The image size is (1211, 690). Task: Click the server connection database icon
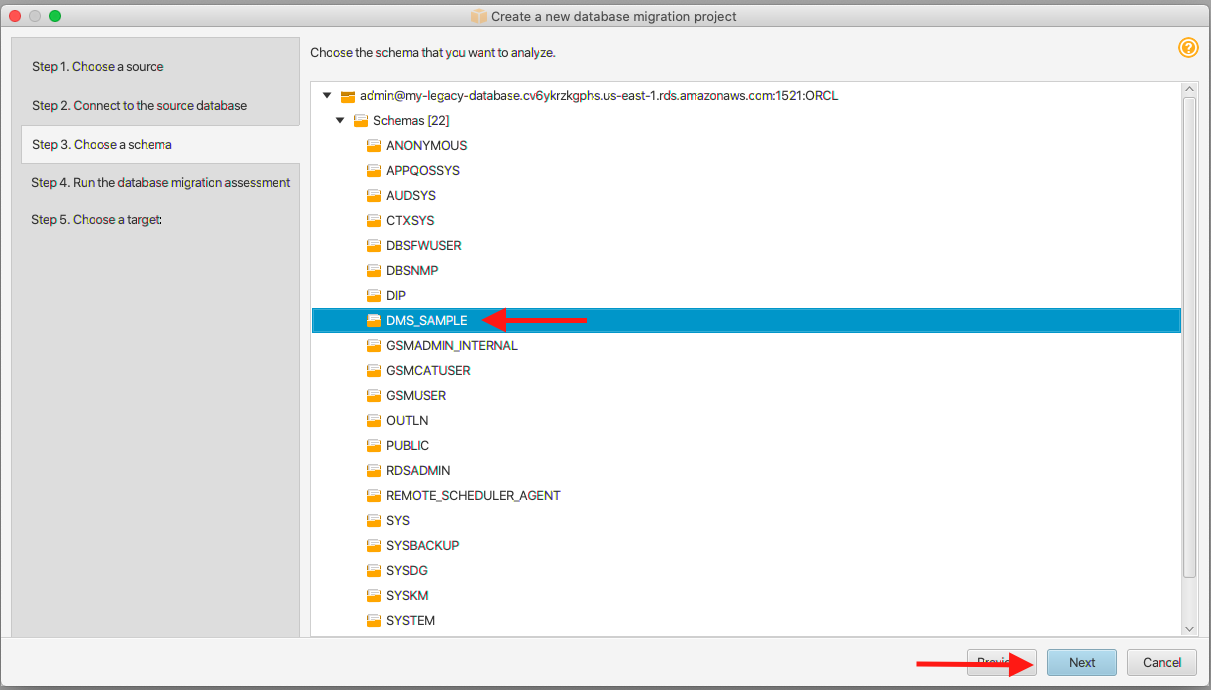[348, 96]
